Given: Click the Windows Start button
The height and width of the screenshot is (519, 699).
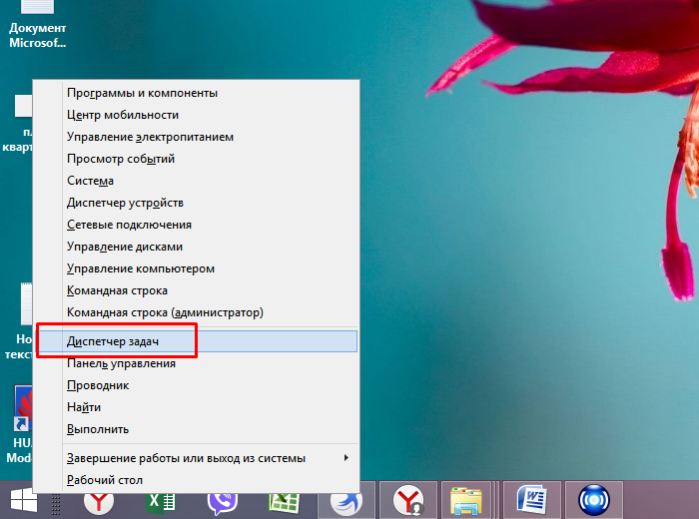Looking at the screenshot, I should (23, 500).
